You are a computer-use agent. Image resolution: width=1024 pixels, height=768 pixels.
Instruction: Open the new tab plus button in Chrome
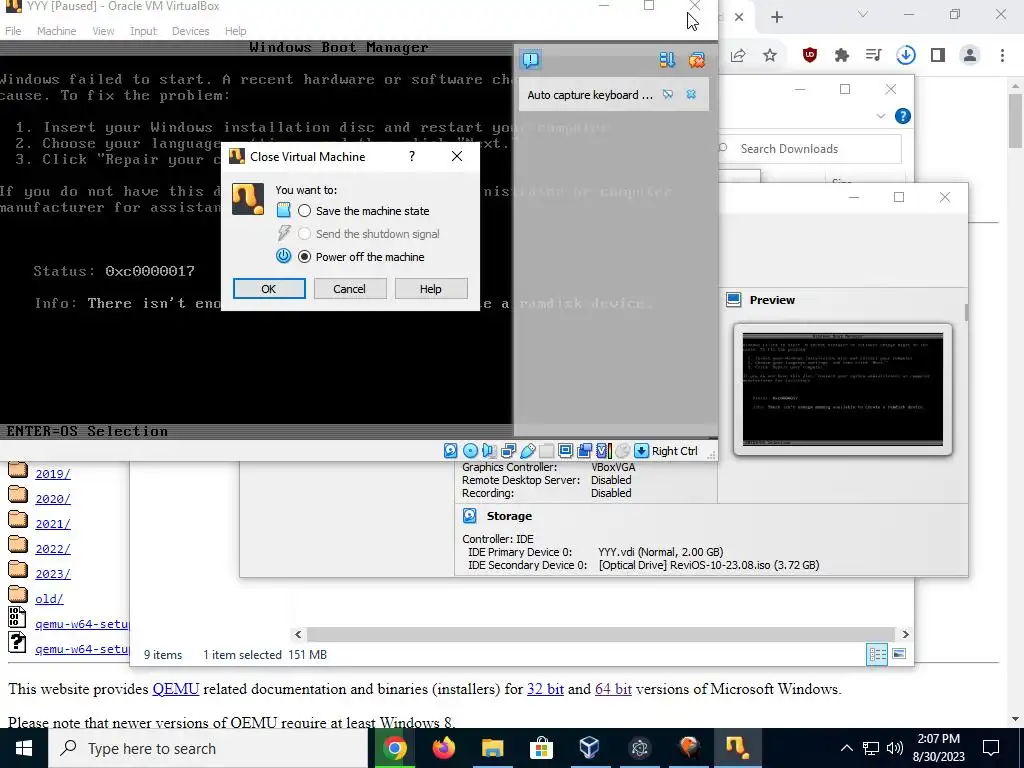coord(776,16)
